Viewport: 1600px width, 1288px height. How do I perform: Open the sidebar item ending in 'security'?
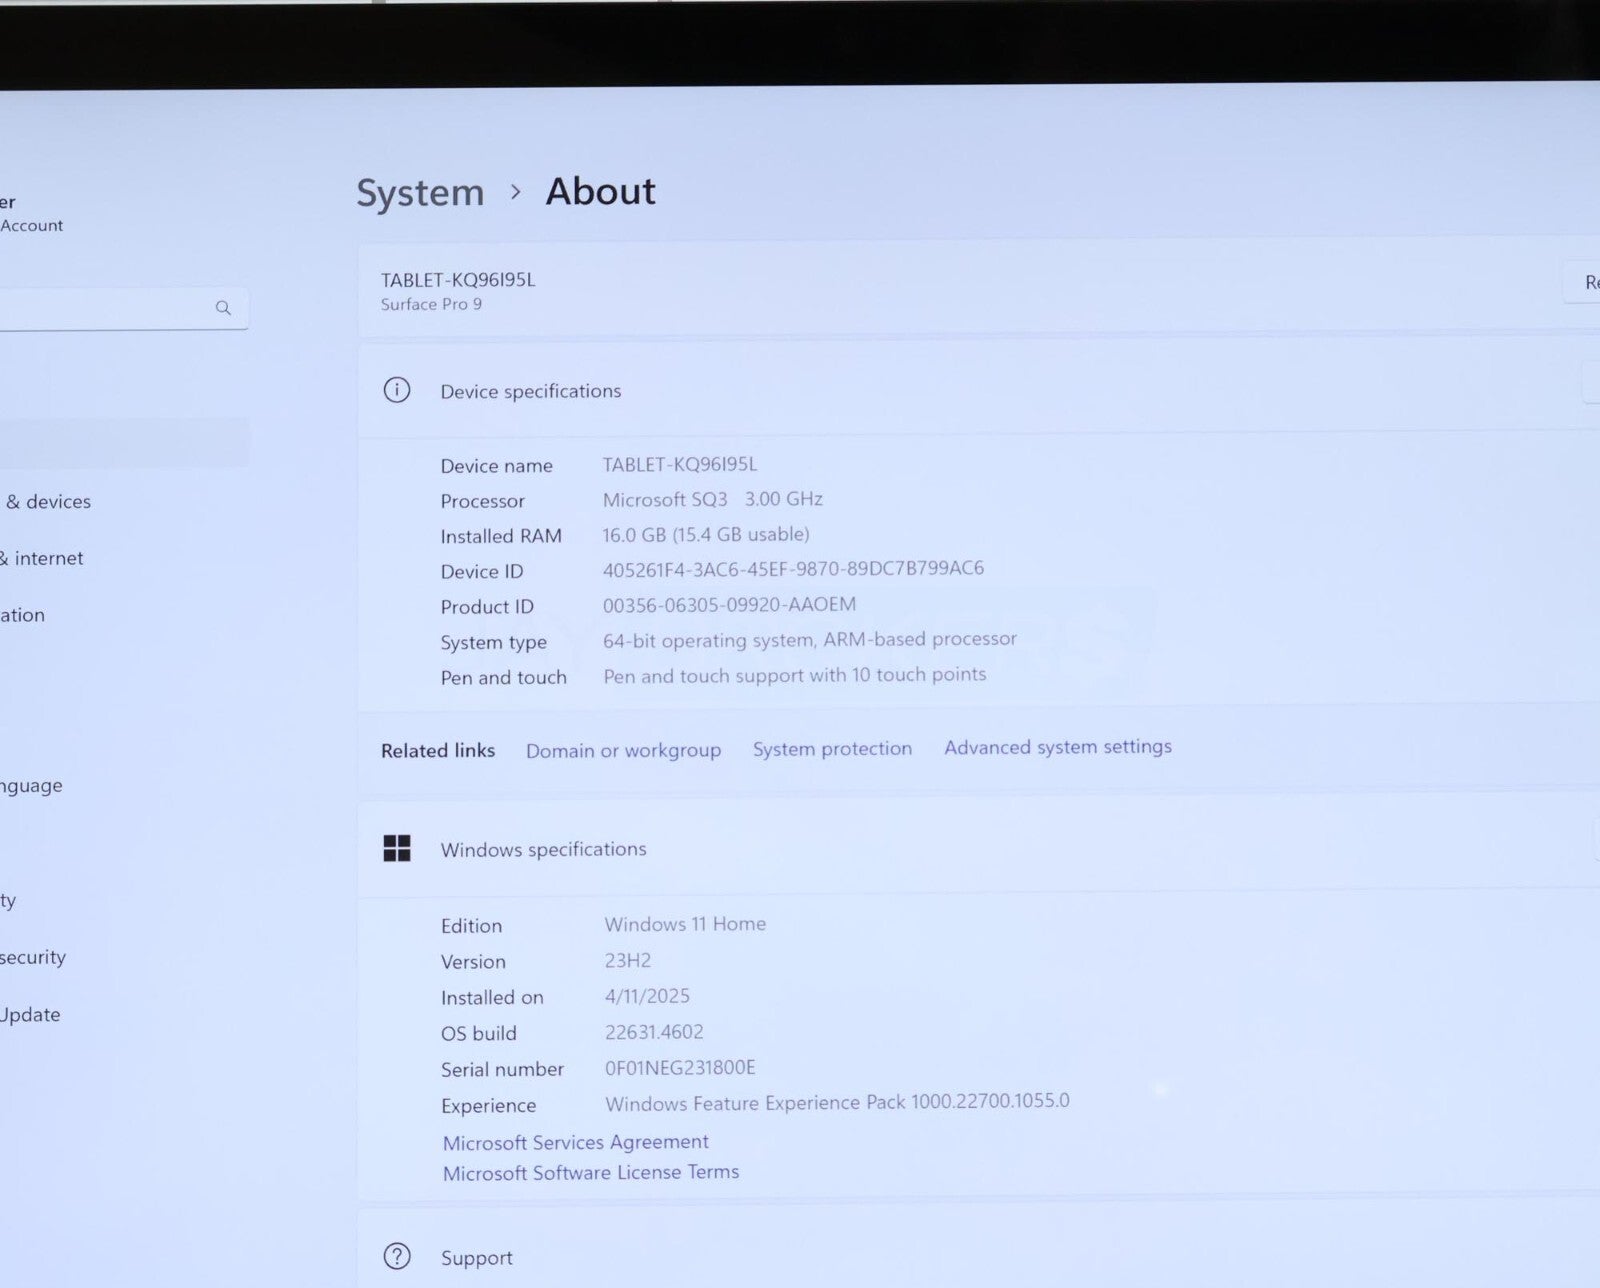[33, 957]
